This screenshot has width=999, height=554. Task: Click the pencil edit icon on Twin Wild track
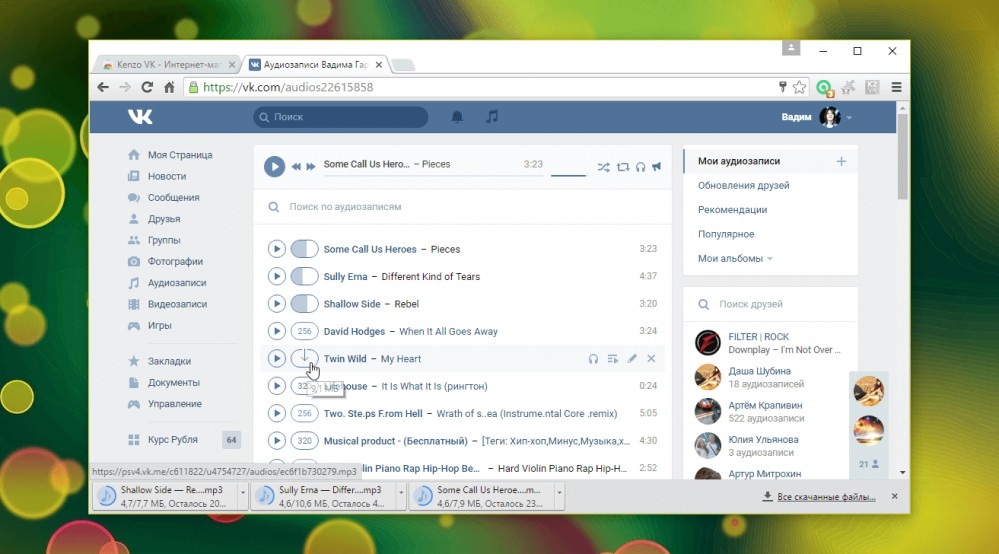[632, 359]
